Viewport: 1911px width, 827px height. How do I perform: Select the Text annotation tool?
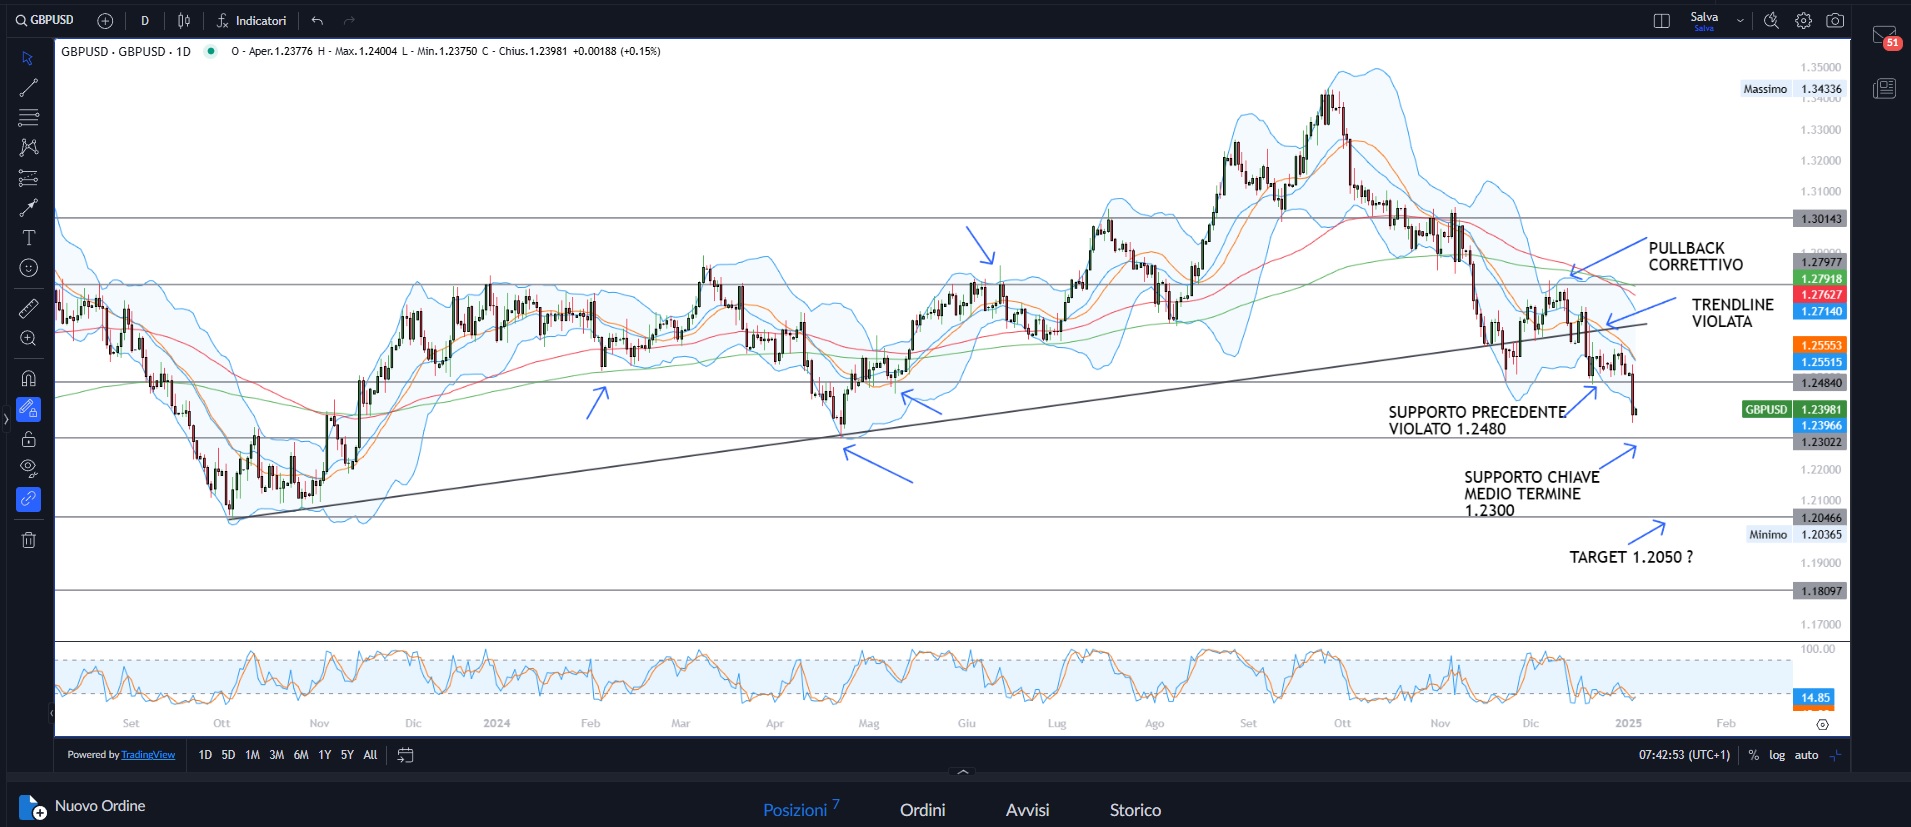(x=28, y=238)
